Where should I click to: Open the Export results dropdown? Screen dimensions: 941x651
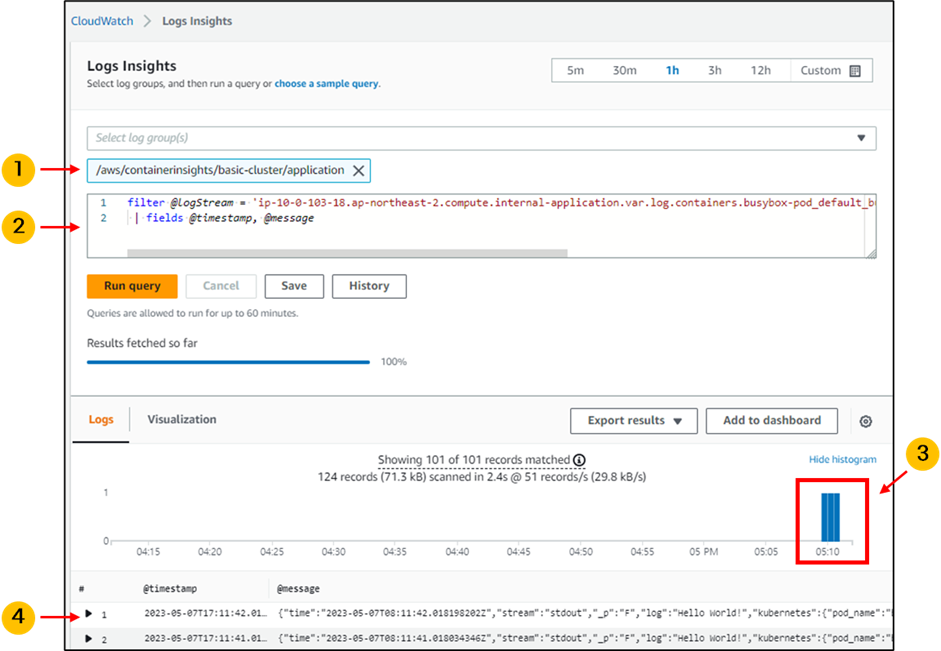[634, 421]
